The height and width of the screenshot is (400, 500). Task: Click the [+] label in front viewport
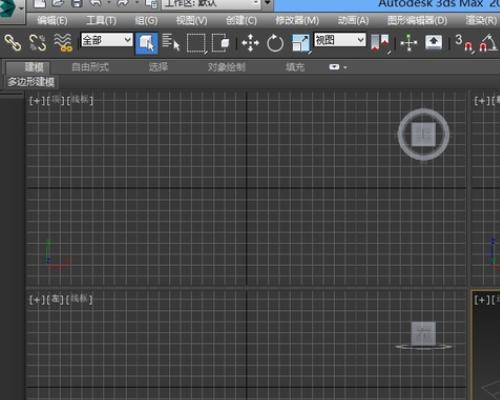37,300
